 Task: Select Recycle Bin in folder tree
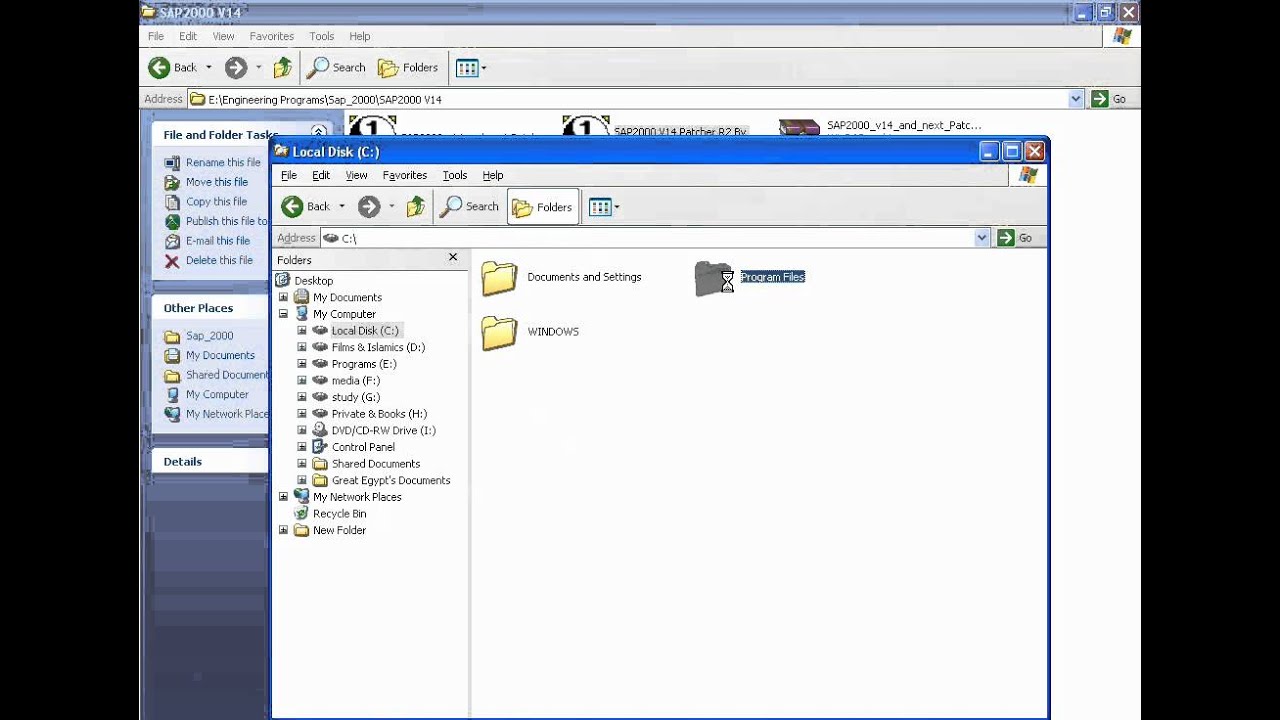(x=339, y=514)
